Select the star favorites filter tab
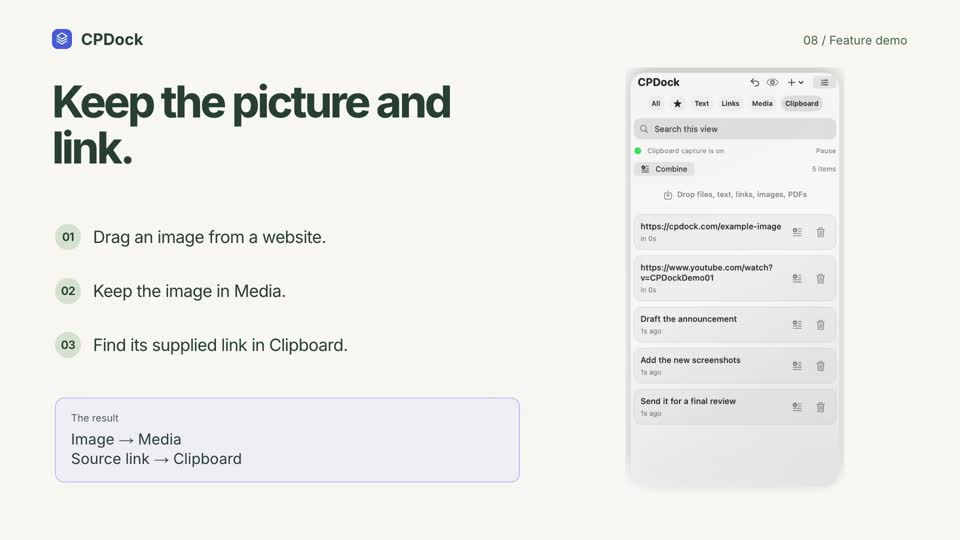 point(677,103)
